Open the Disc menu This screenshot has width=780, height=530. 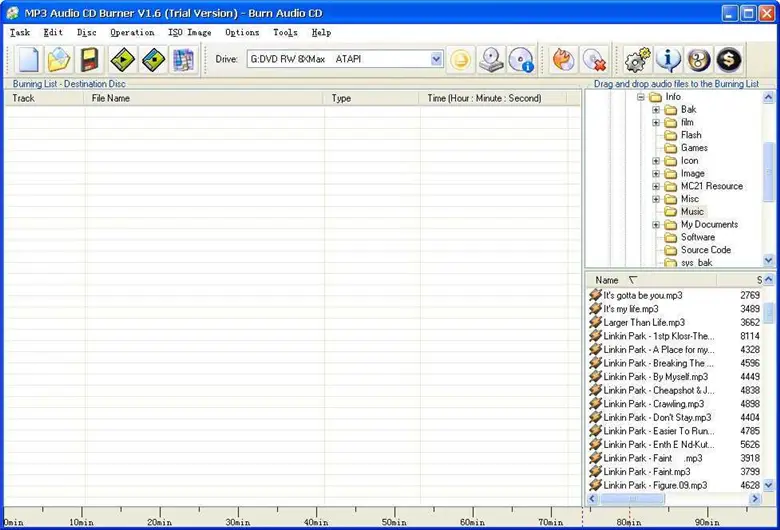[86, 32]
